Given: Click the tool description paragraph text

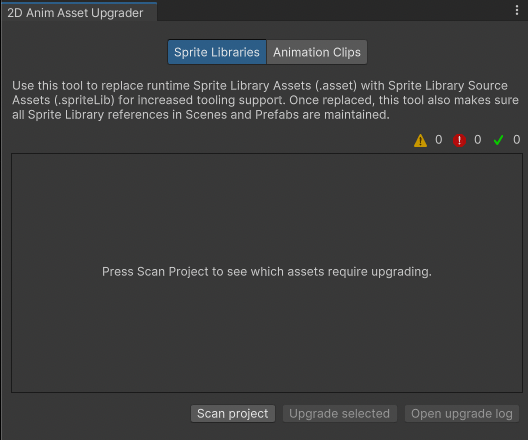Looking at the screenshot, I should click(265, 100).
